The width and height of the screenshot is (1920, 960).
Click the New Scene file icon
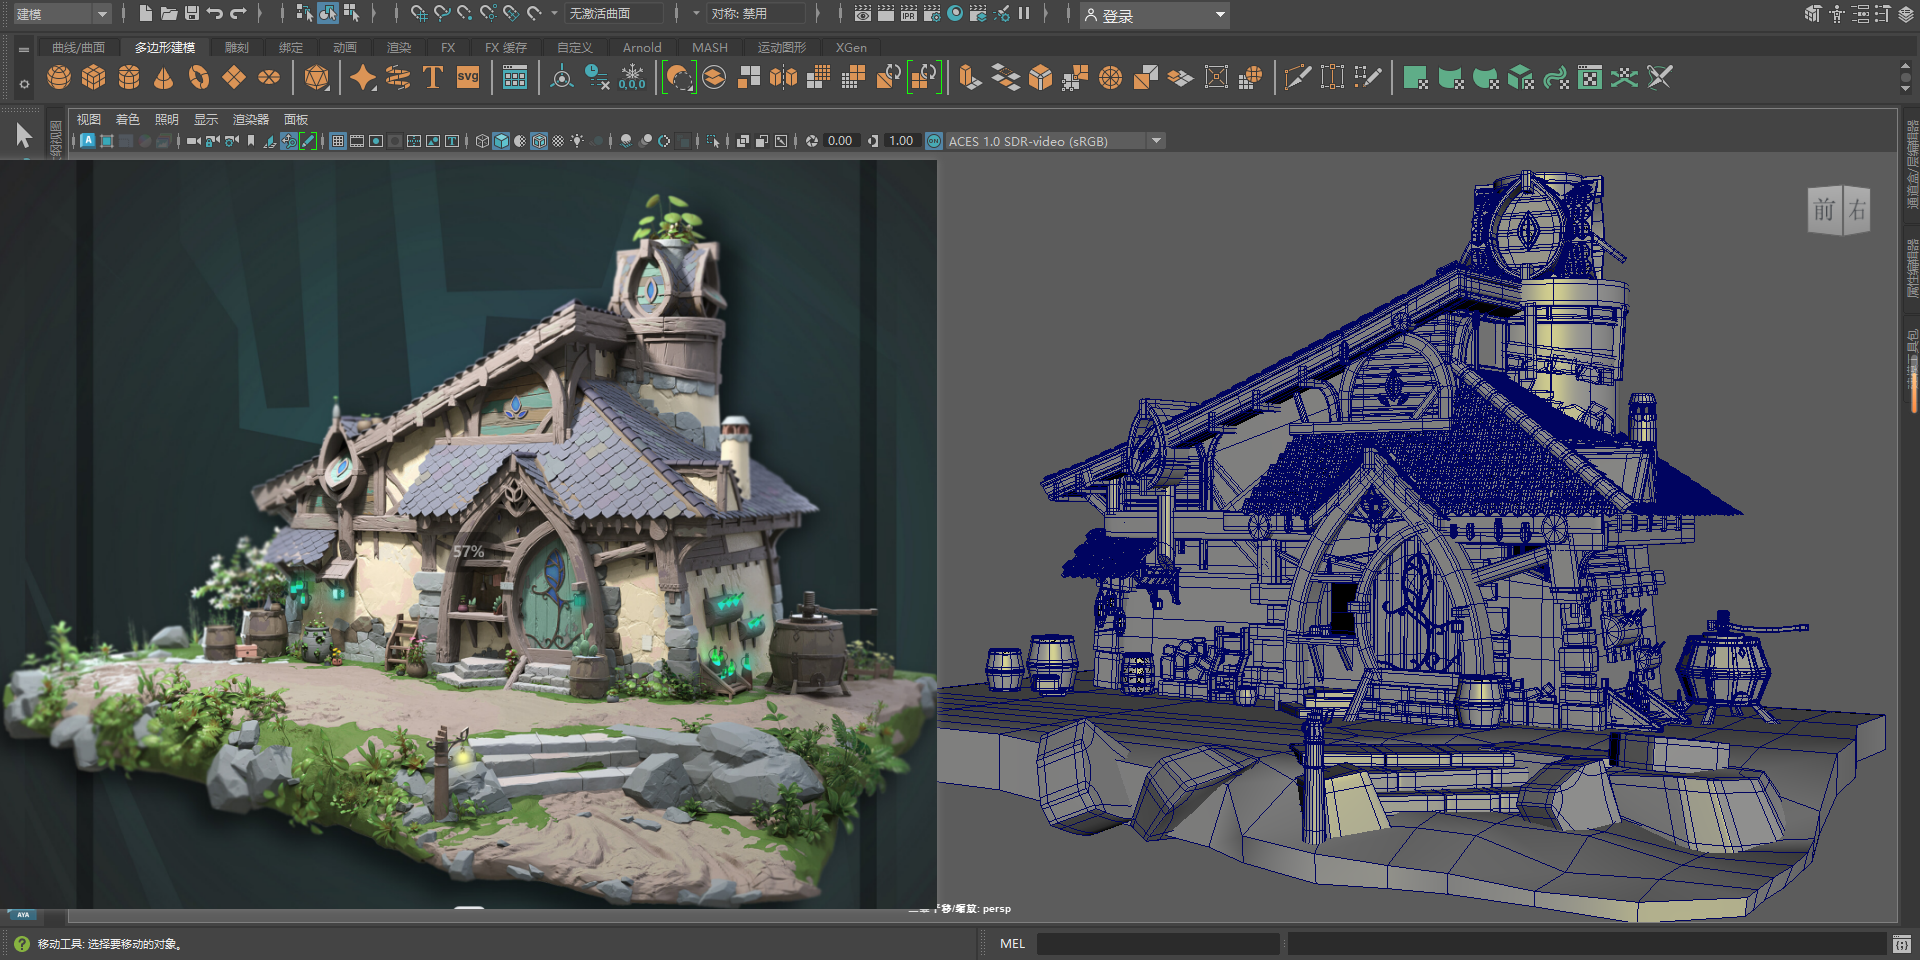coord(146,13)
